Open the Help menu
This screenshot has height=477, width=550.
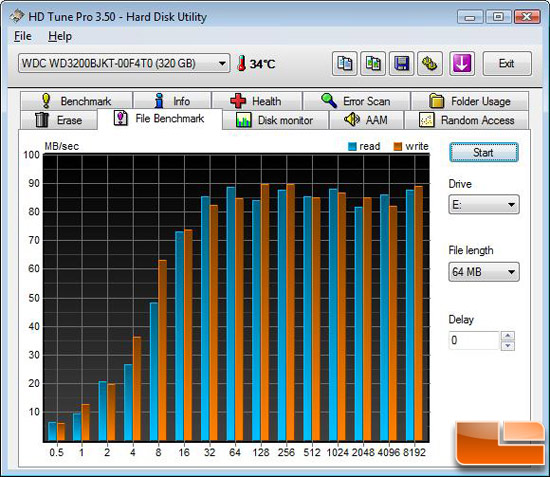pyautogui.click(x=60, y=36)
